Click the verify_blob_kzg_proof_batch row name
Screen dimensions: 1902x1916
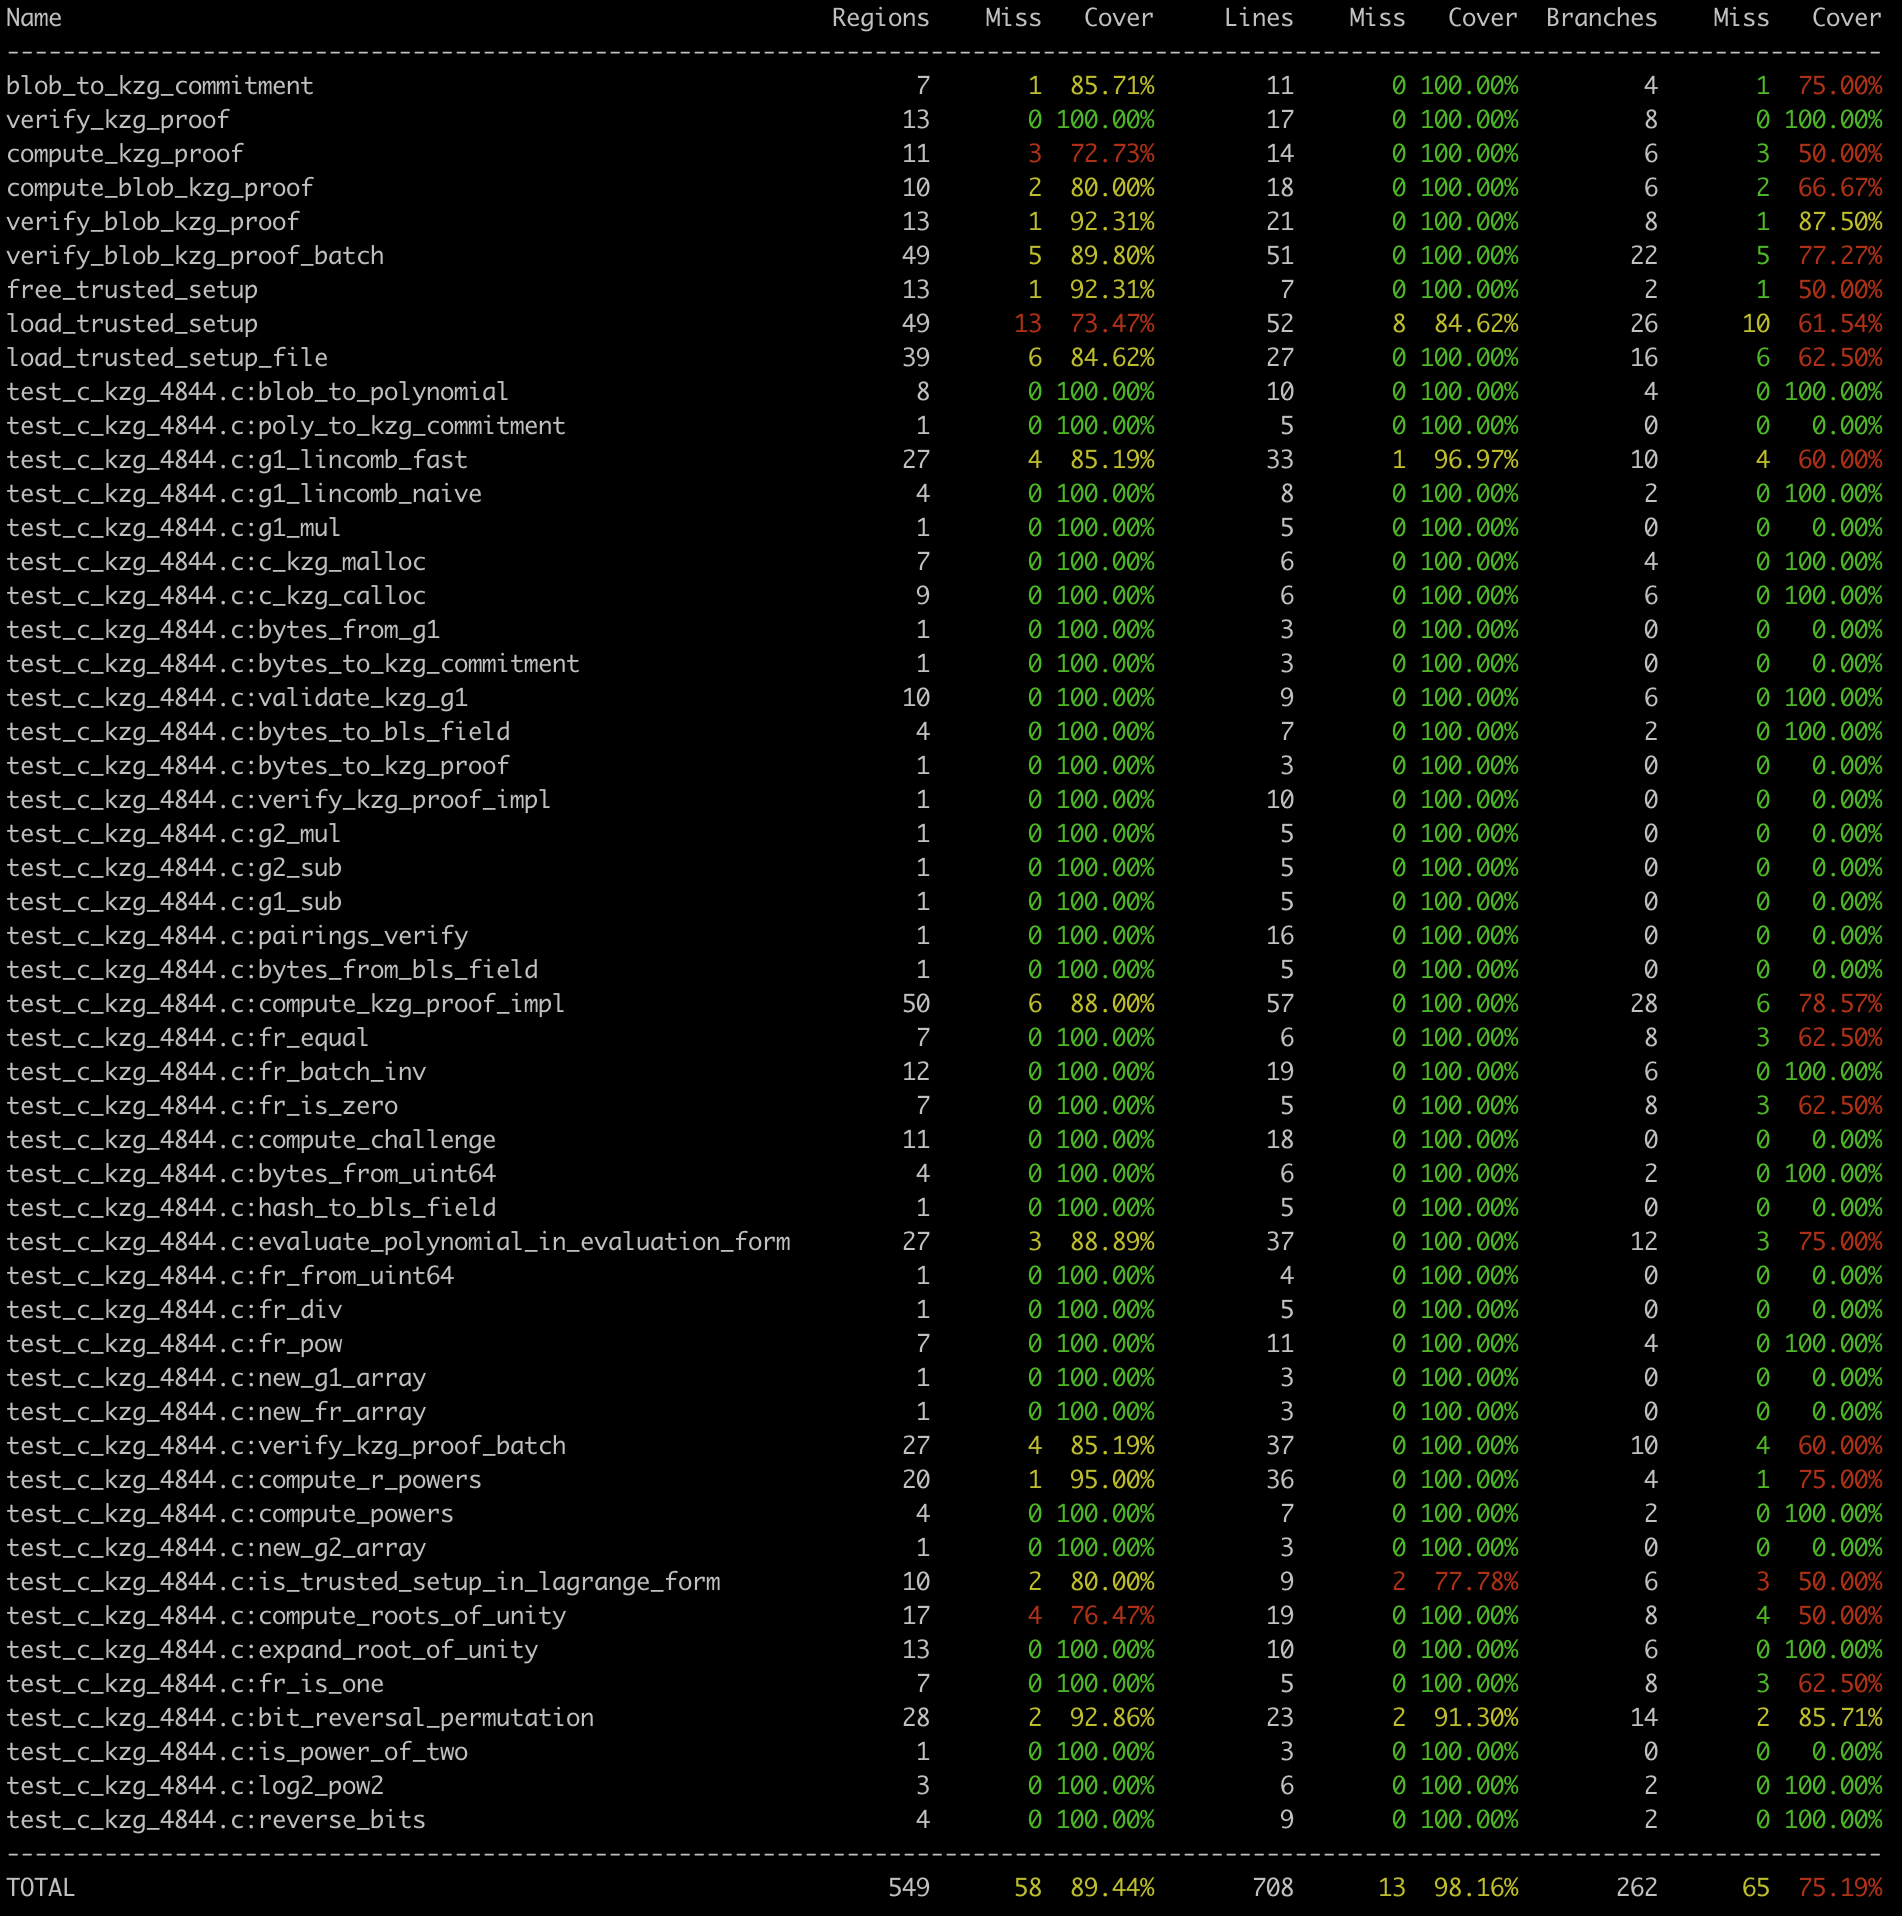[x=195, y=256]
